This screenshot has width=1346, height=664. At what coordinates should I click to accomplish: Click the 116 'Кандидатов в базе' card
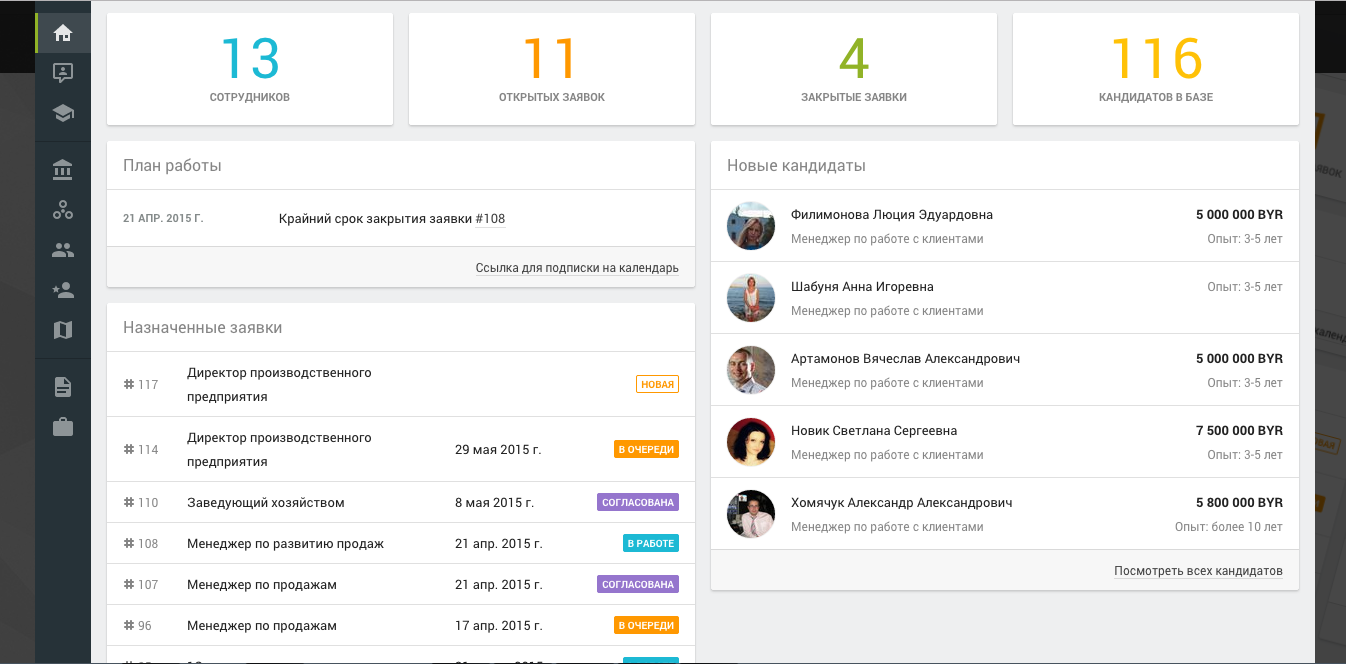pyautogui.click(x=1156, y=69)
